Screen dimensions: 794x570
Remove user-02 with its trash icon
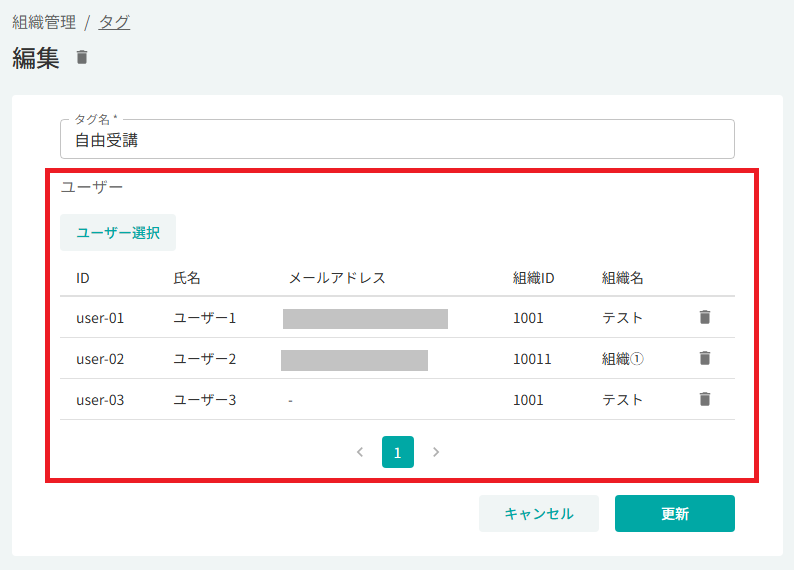[x=705, y=358]
